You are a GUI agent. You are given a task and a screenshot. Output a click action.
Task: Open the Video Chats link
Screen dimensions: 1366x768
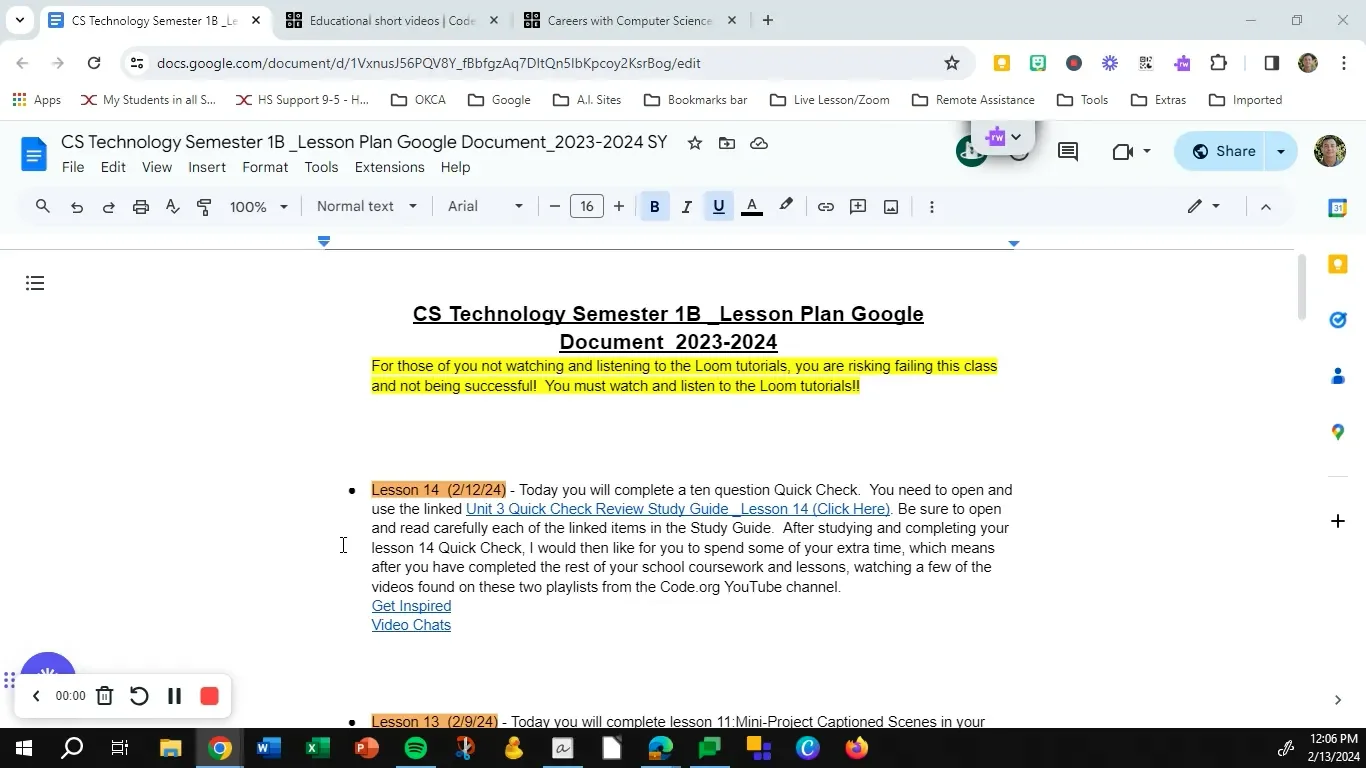411,625
